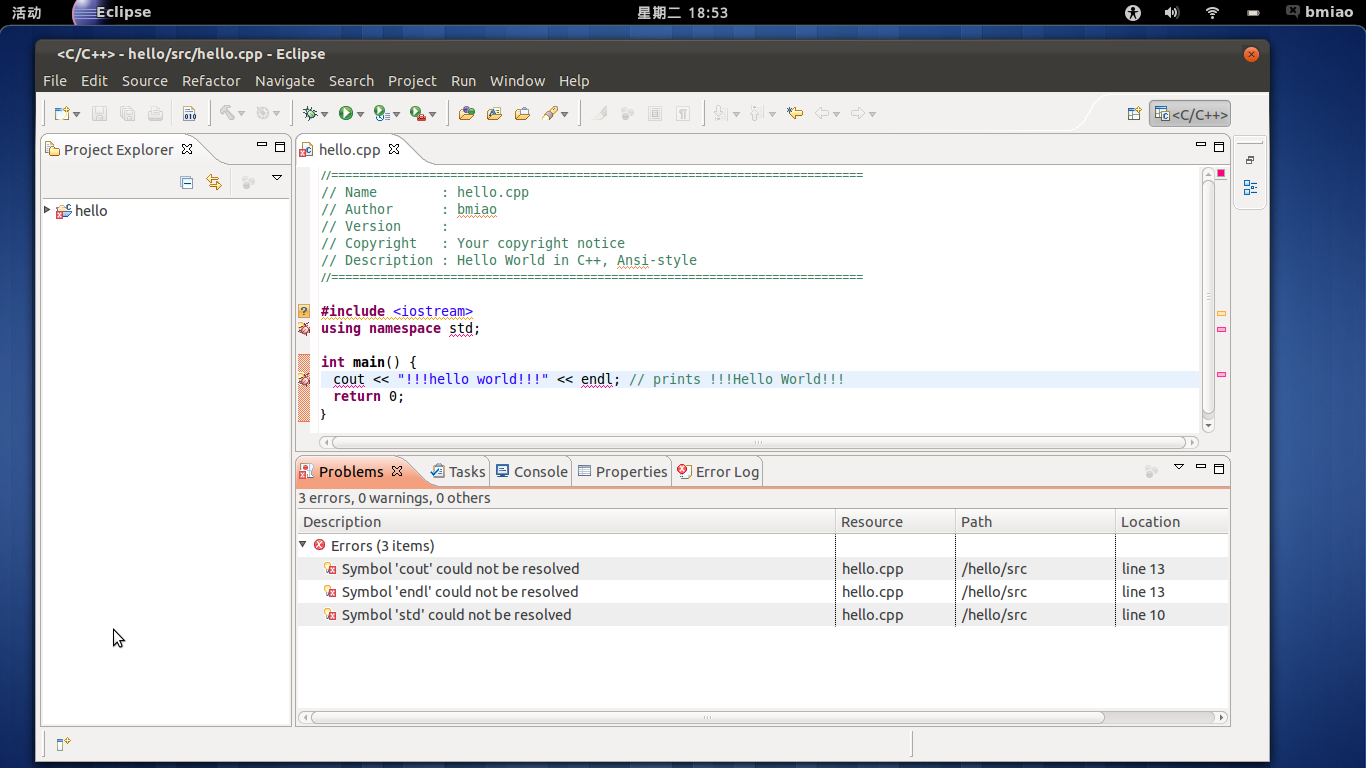
Task: Click the Last Edit Location arrow icon
Action: coord(795,114)
